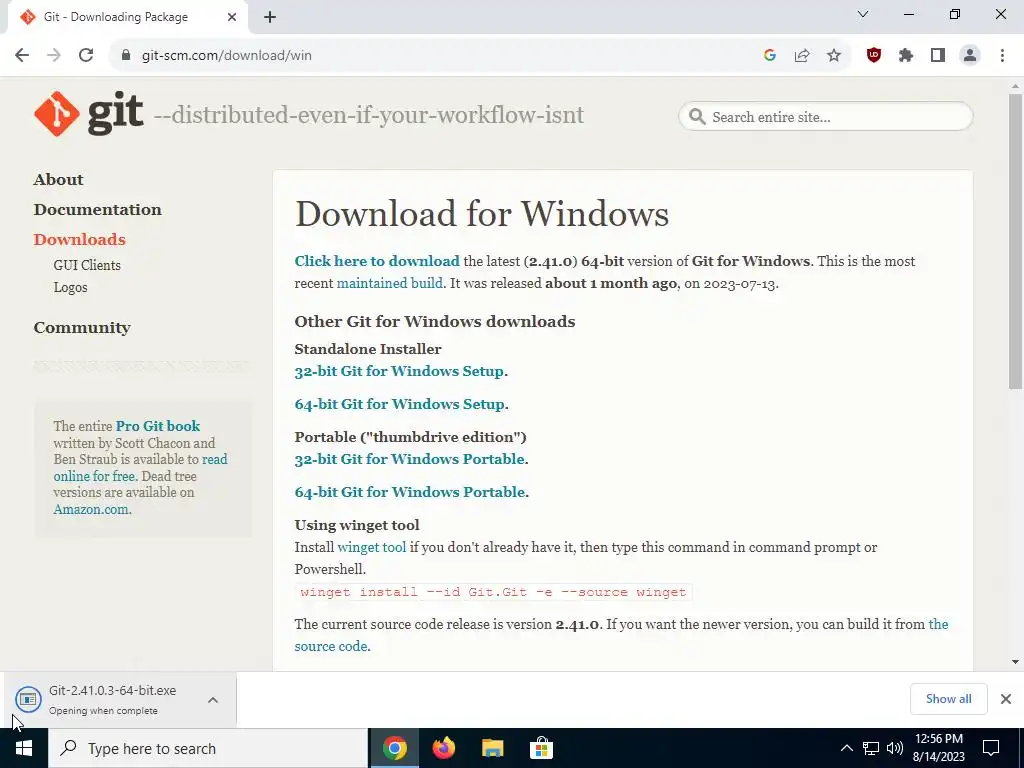This screenshot has width=1024, height=768.
Task: Click the share page icon
Action: click(x=802, y=56)
